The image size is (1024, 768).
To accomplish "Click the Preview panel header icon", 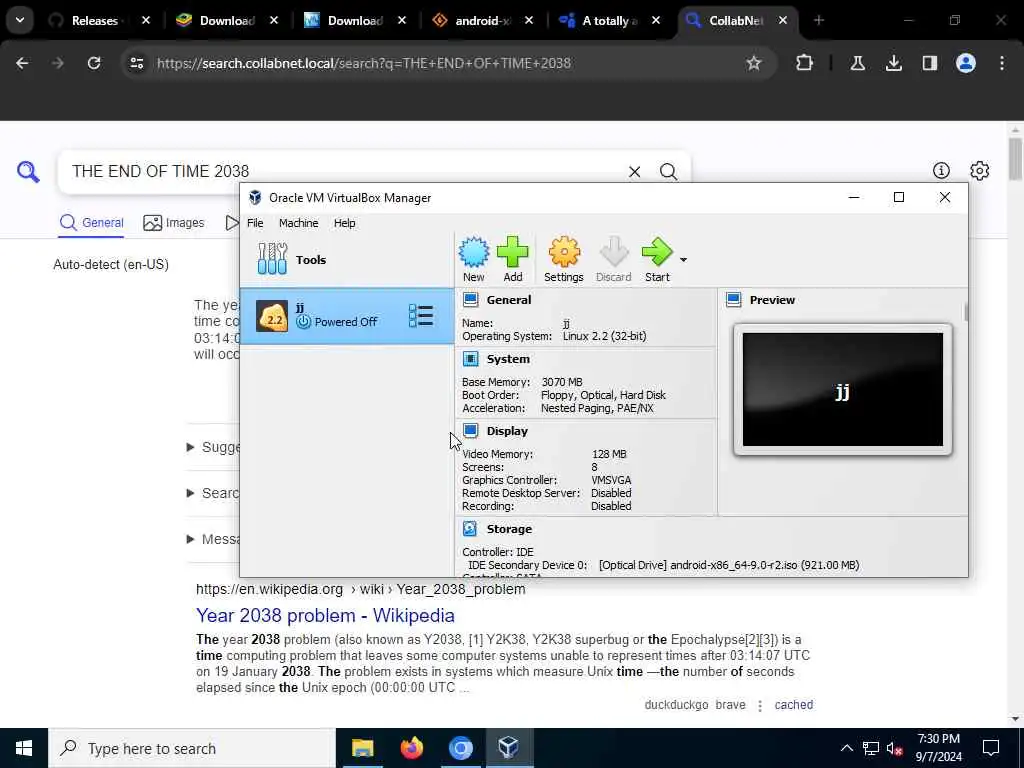I will pyautogui.click(x=733, y=300).
